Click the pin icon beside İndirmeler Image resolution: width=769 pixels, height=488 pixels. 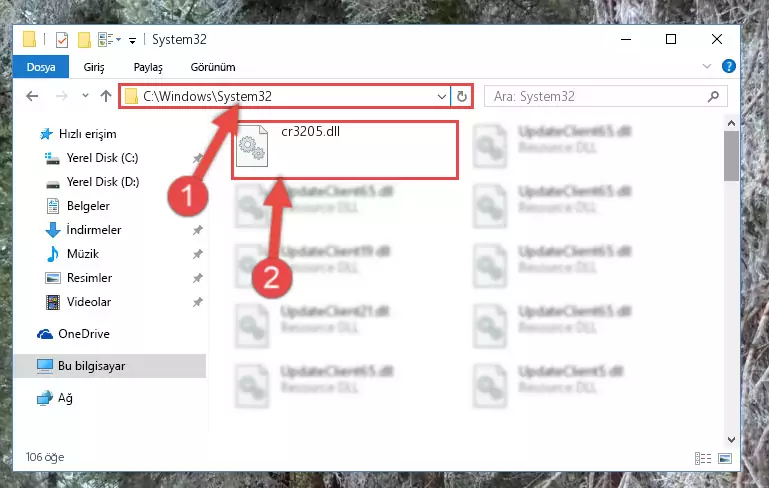click(198, 230)
